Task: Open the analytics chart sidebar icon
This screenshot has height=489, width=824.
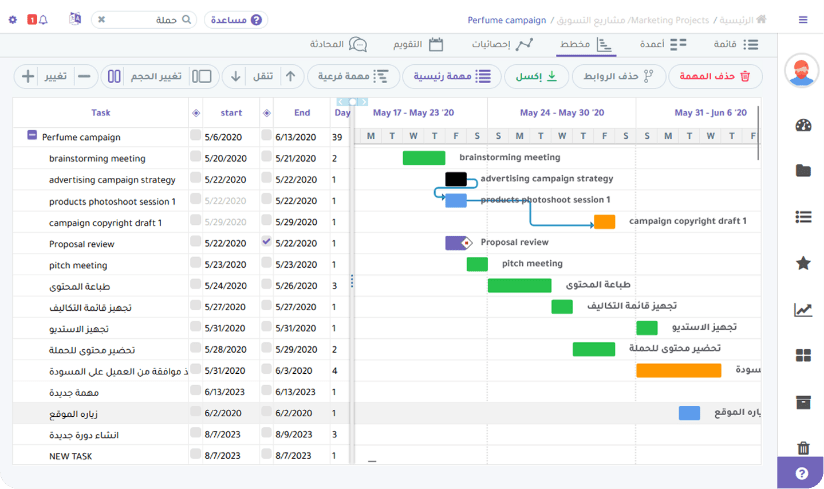Action: click(803, 309)
